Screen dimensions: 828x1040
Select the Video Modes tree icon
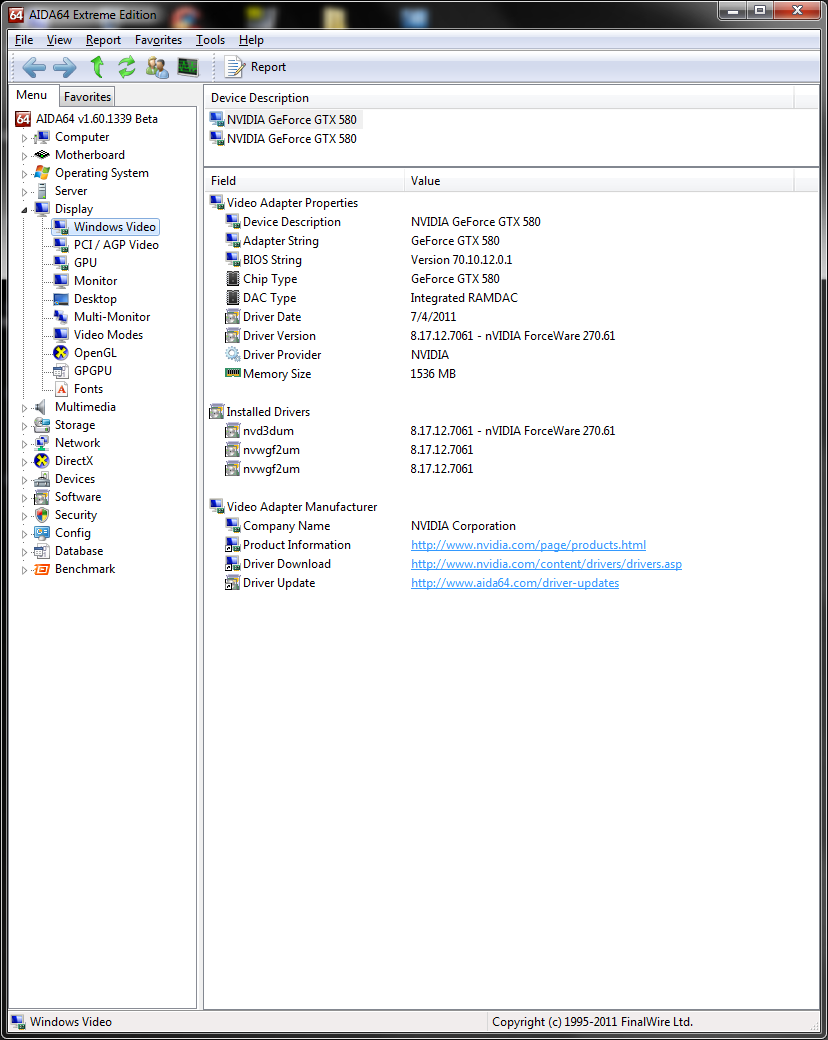(61, 334)
